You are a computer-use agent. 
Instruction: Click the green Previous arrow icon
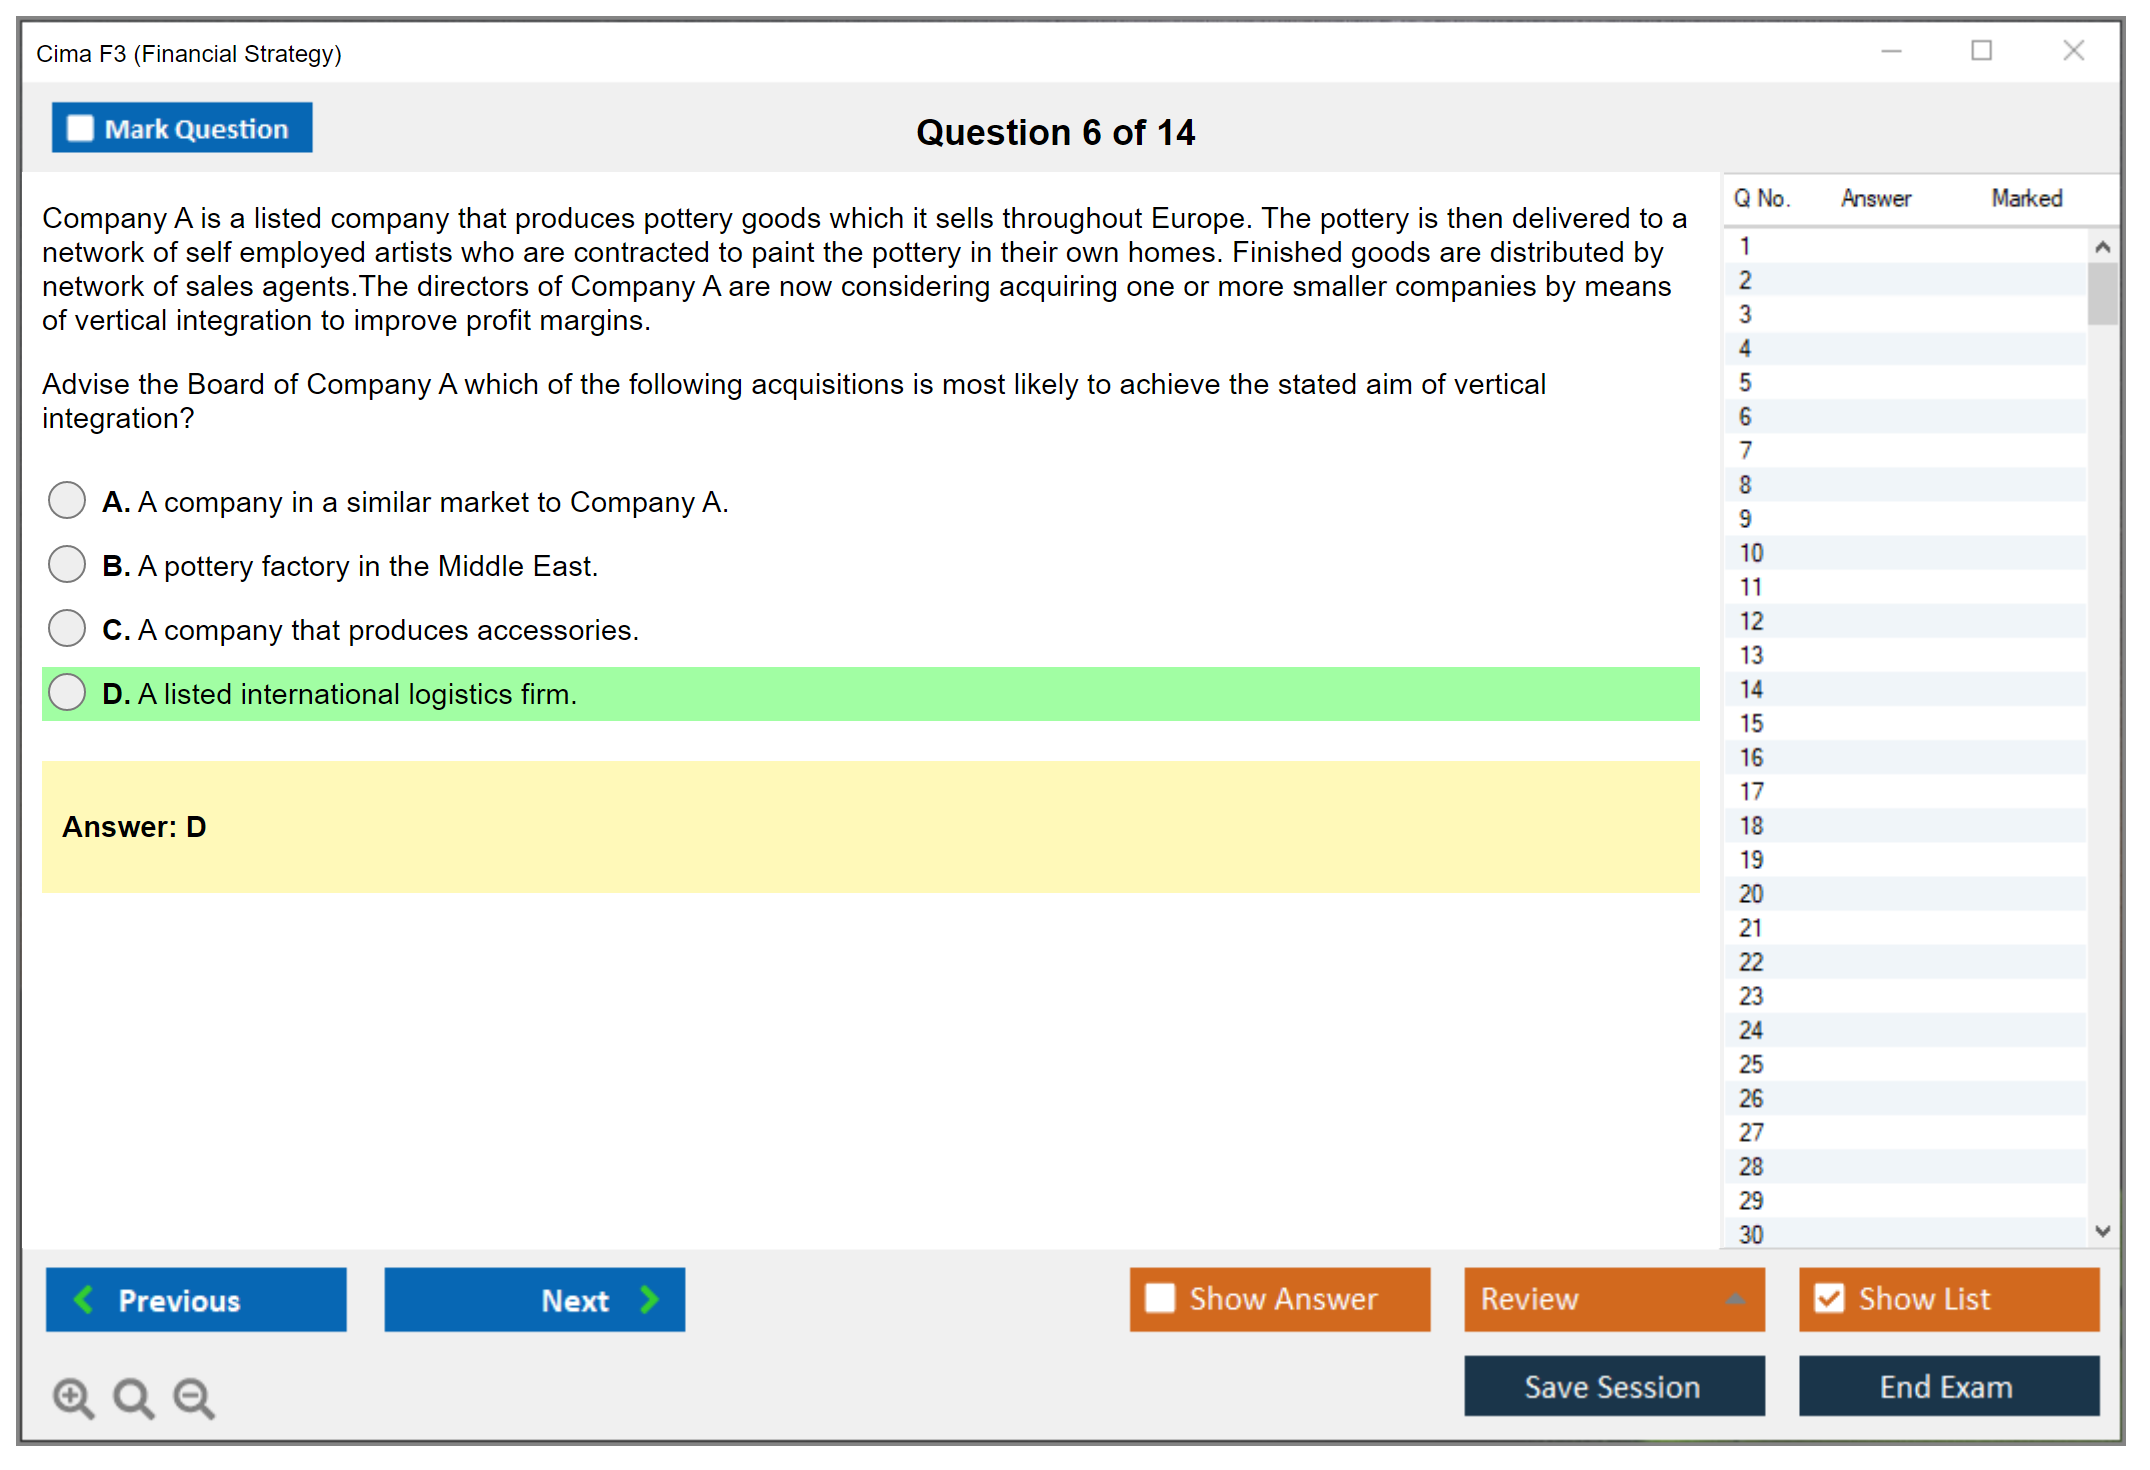84,1299
